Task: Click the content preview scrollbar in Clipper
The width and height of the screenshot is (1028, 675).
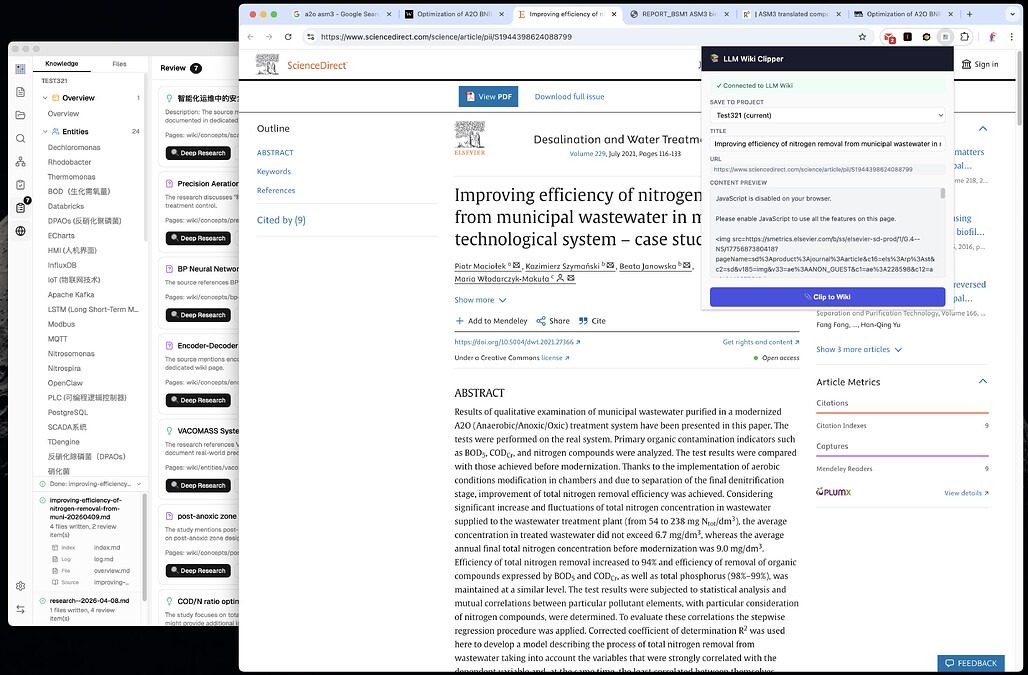Action: 943,193
